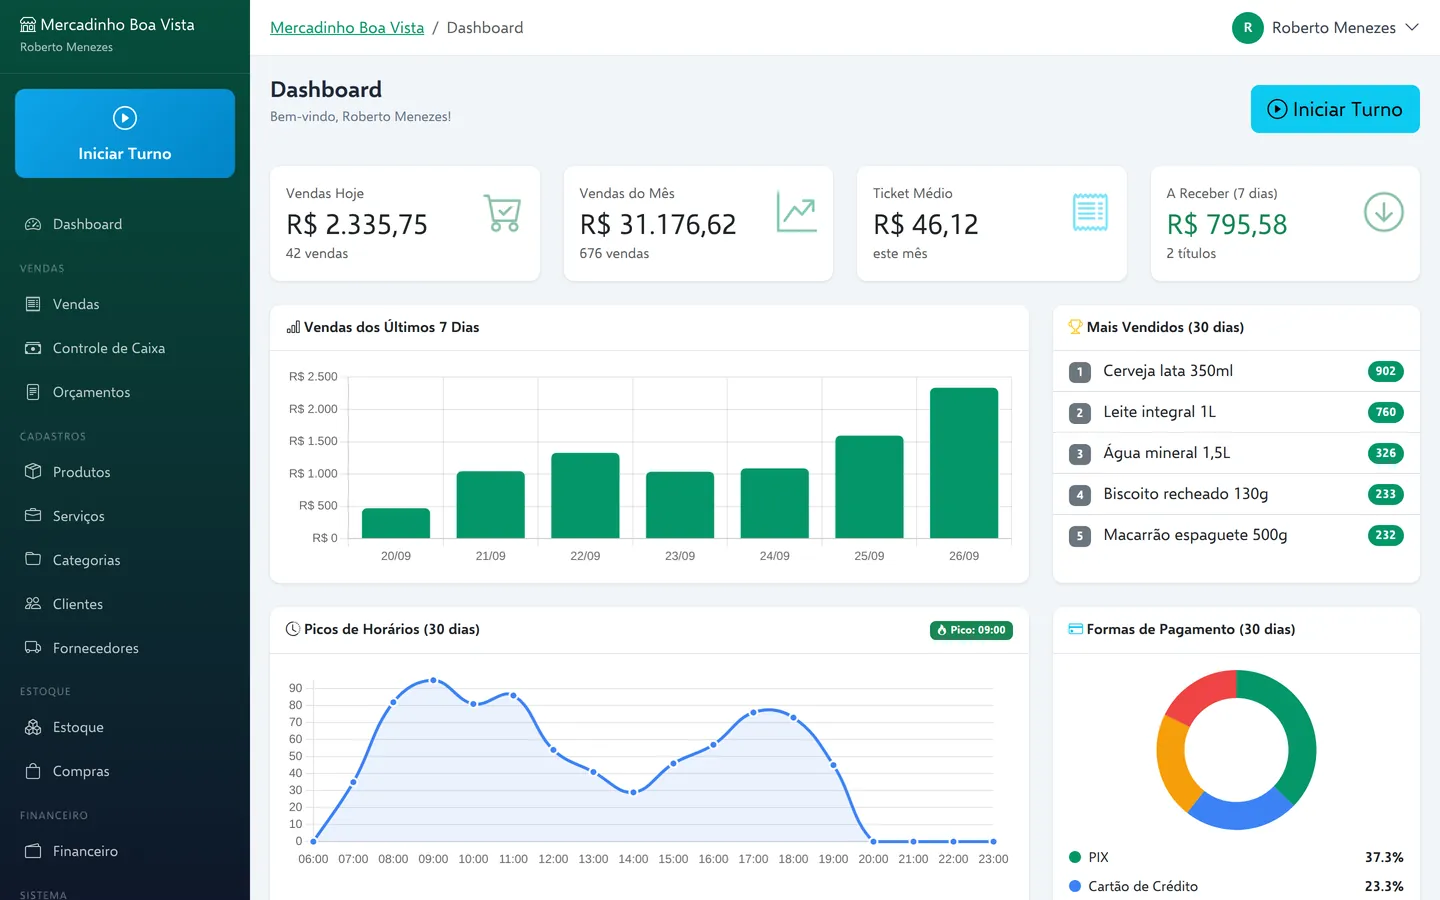Open Fornecedores sidebar entry

tap(125, 648)
